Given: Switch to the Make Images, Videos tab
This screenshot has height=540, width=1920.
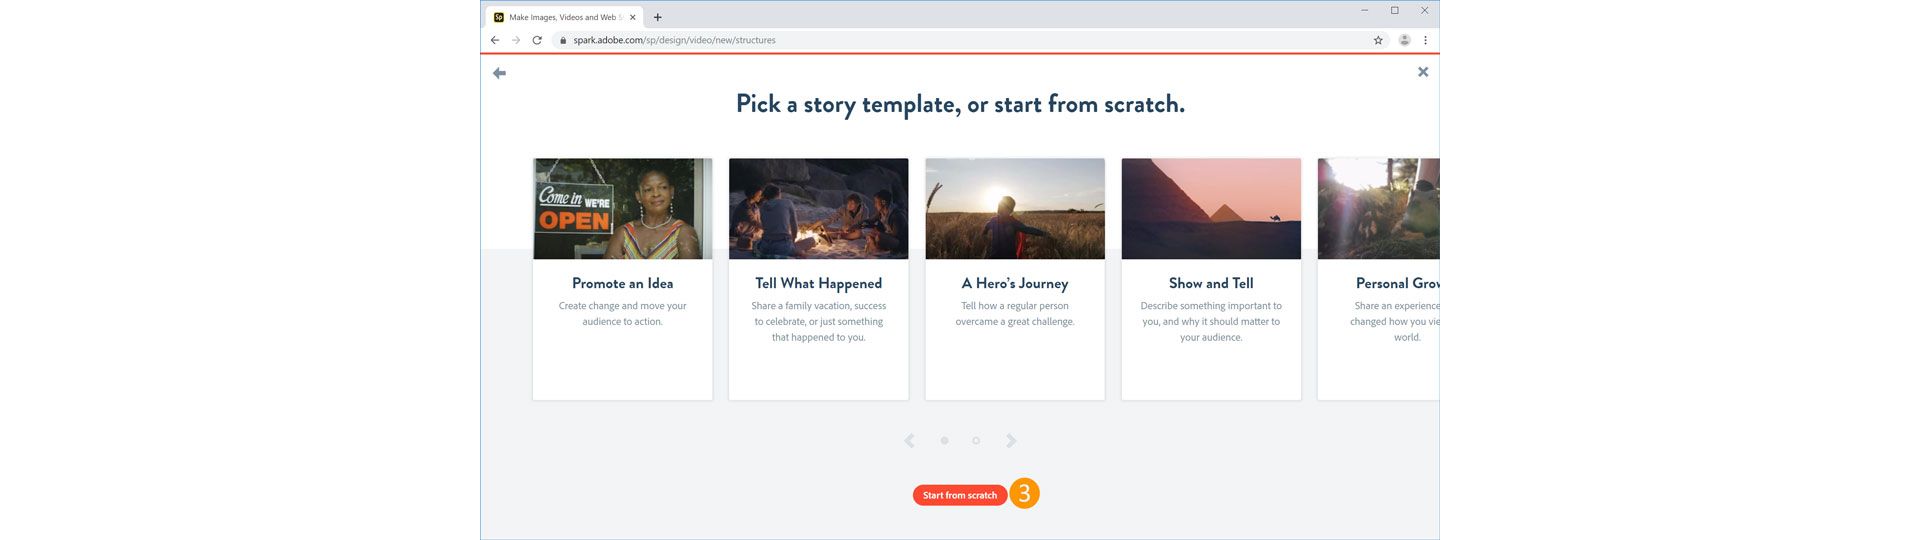Looking at the screenshot, I should [560, 17].
